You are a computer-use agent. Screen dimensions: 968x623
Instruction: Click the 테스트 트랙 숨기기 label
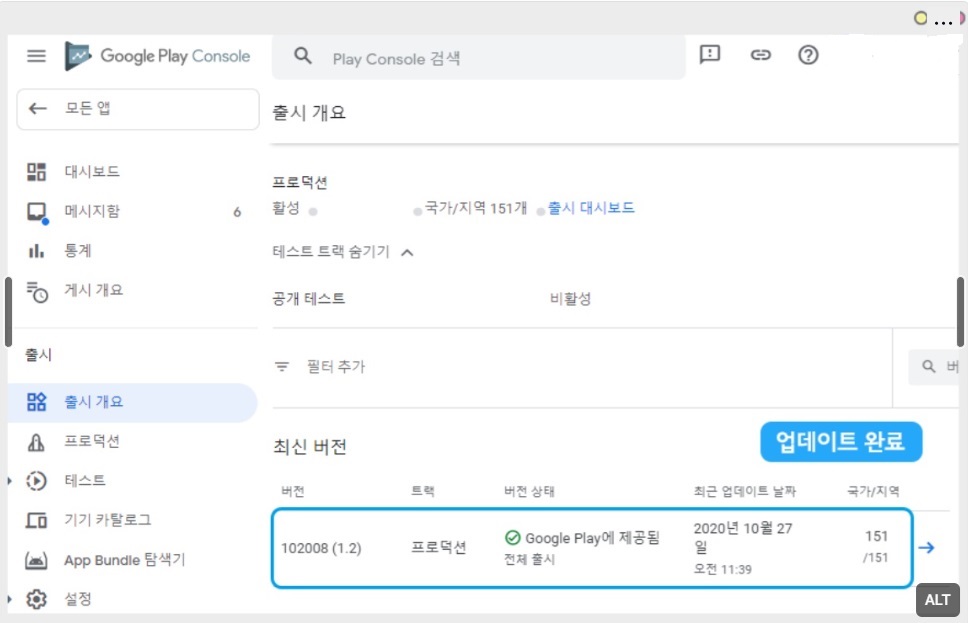point(331,252)
